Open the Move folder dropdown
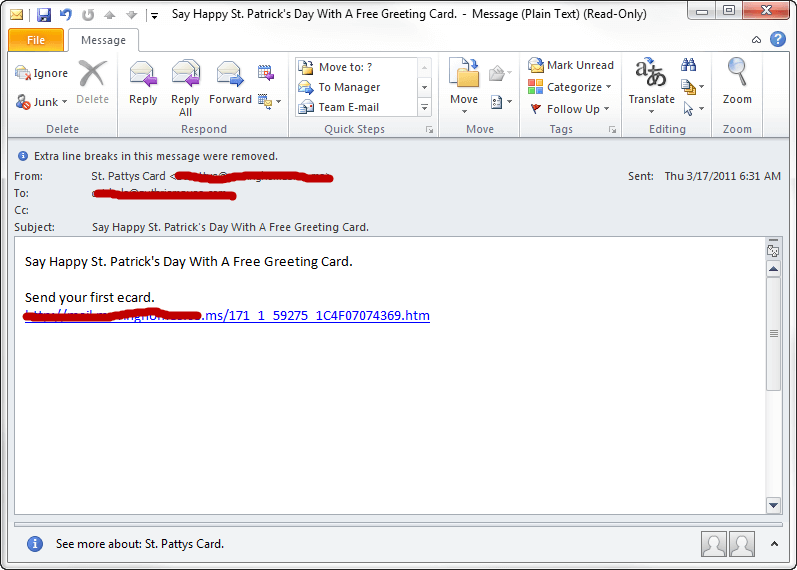This screenshot has width=797, height=570. coord(464,86)
